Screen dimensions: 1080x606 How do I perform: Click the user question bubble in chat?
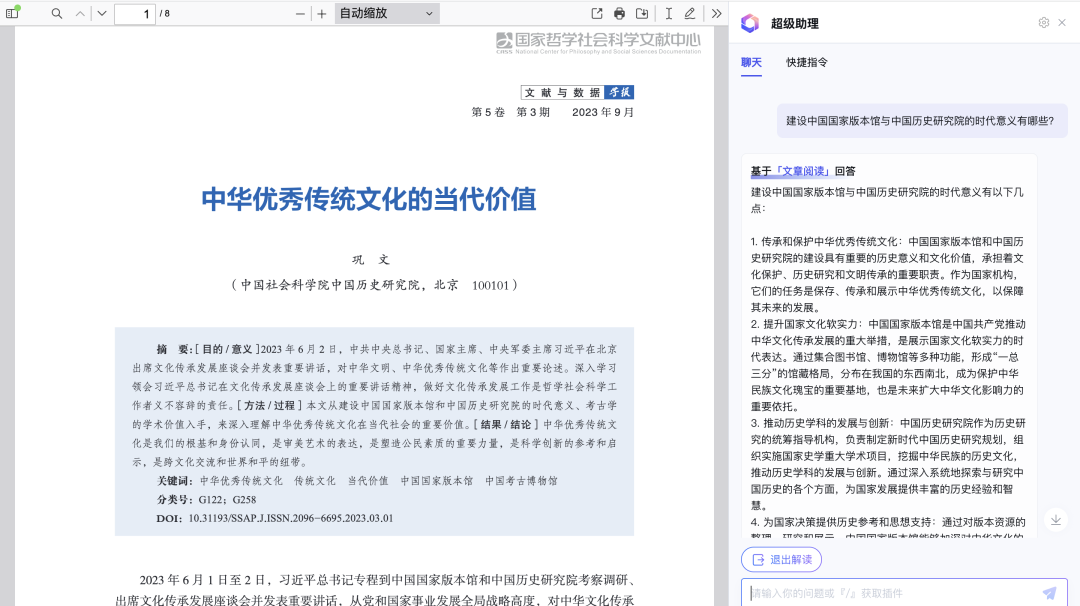(x=920, y=121)
